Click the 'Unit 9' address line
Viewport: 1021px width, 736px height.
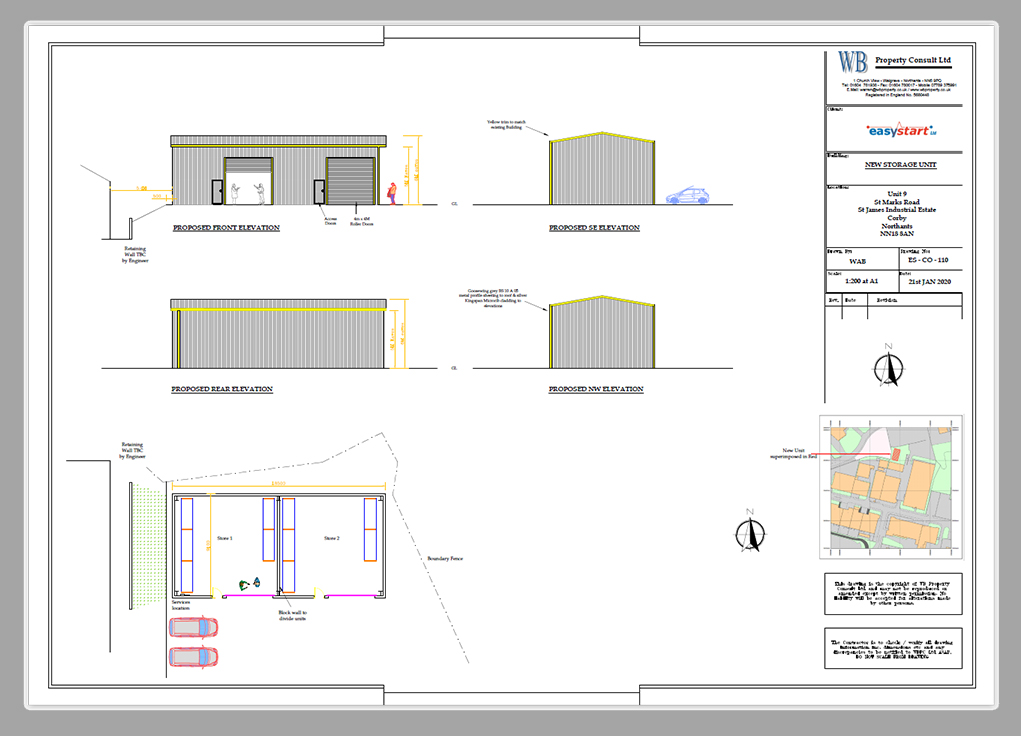(897, 194)
